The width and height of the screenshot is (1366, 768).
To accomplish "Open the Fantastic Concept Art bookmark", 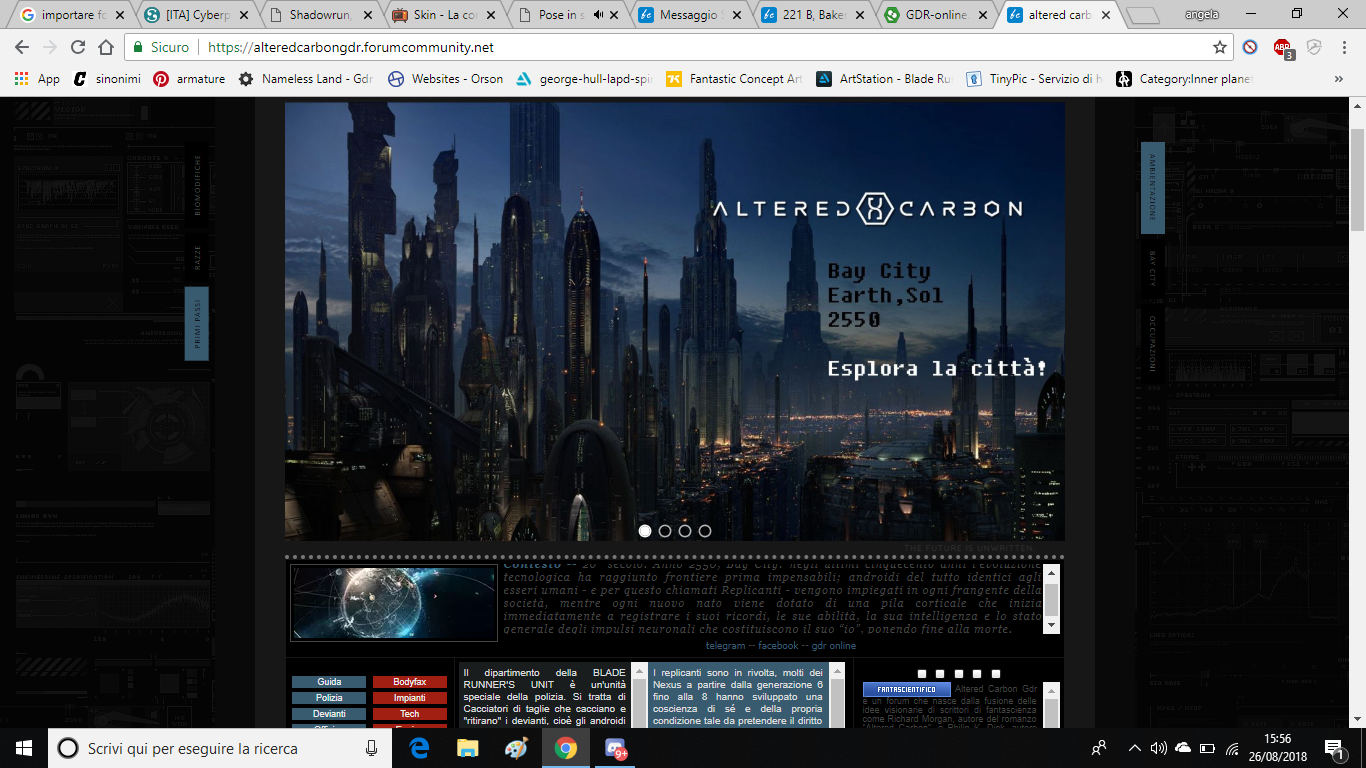I will pos(735,79).
